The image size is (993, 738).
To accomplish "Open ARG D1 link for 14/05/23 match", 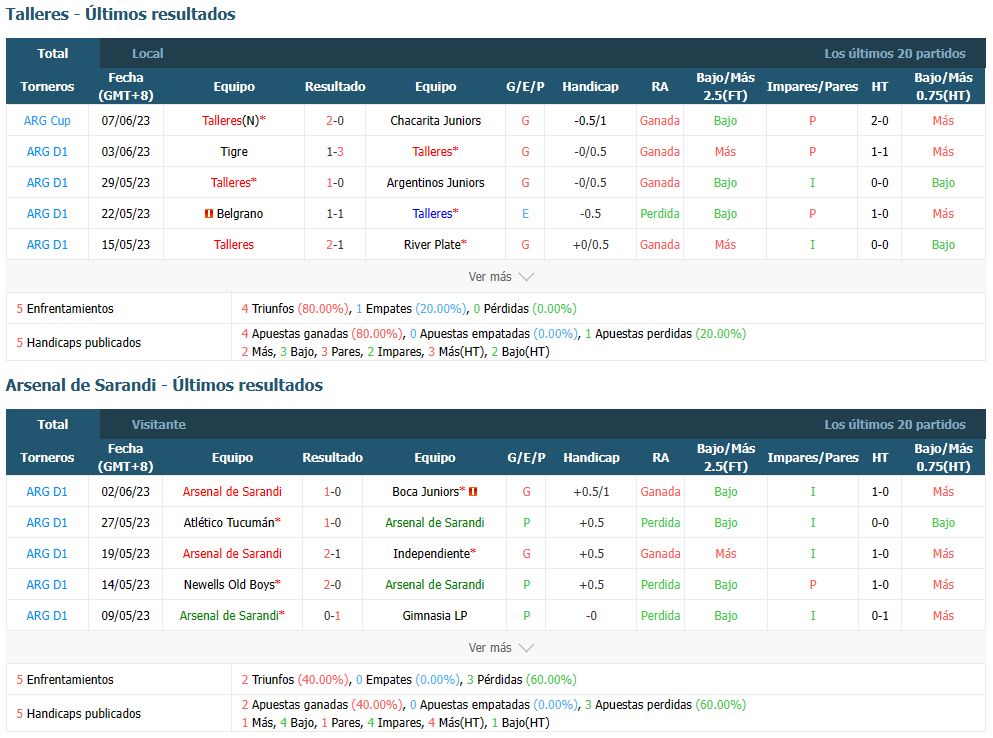I will pos(47,585).
